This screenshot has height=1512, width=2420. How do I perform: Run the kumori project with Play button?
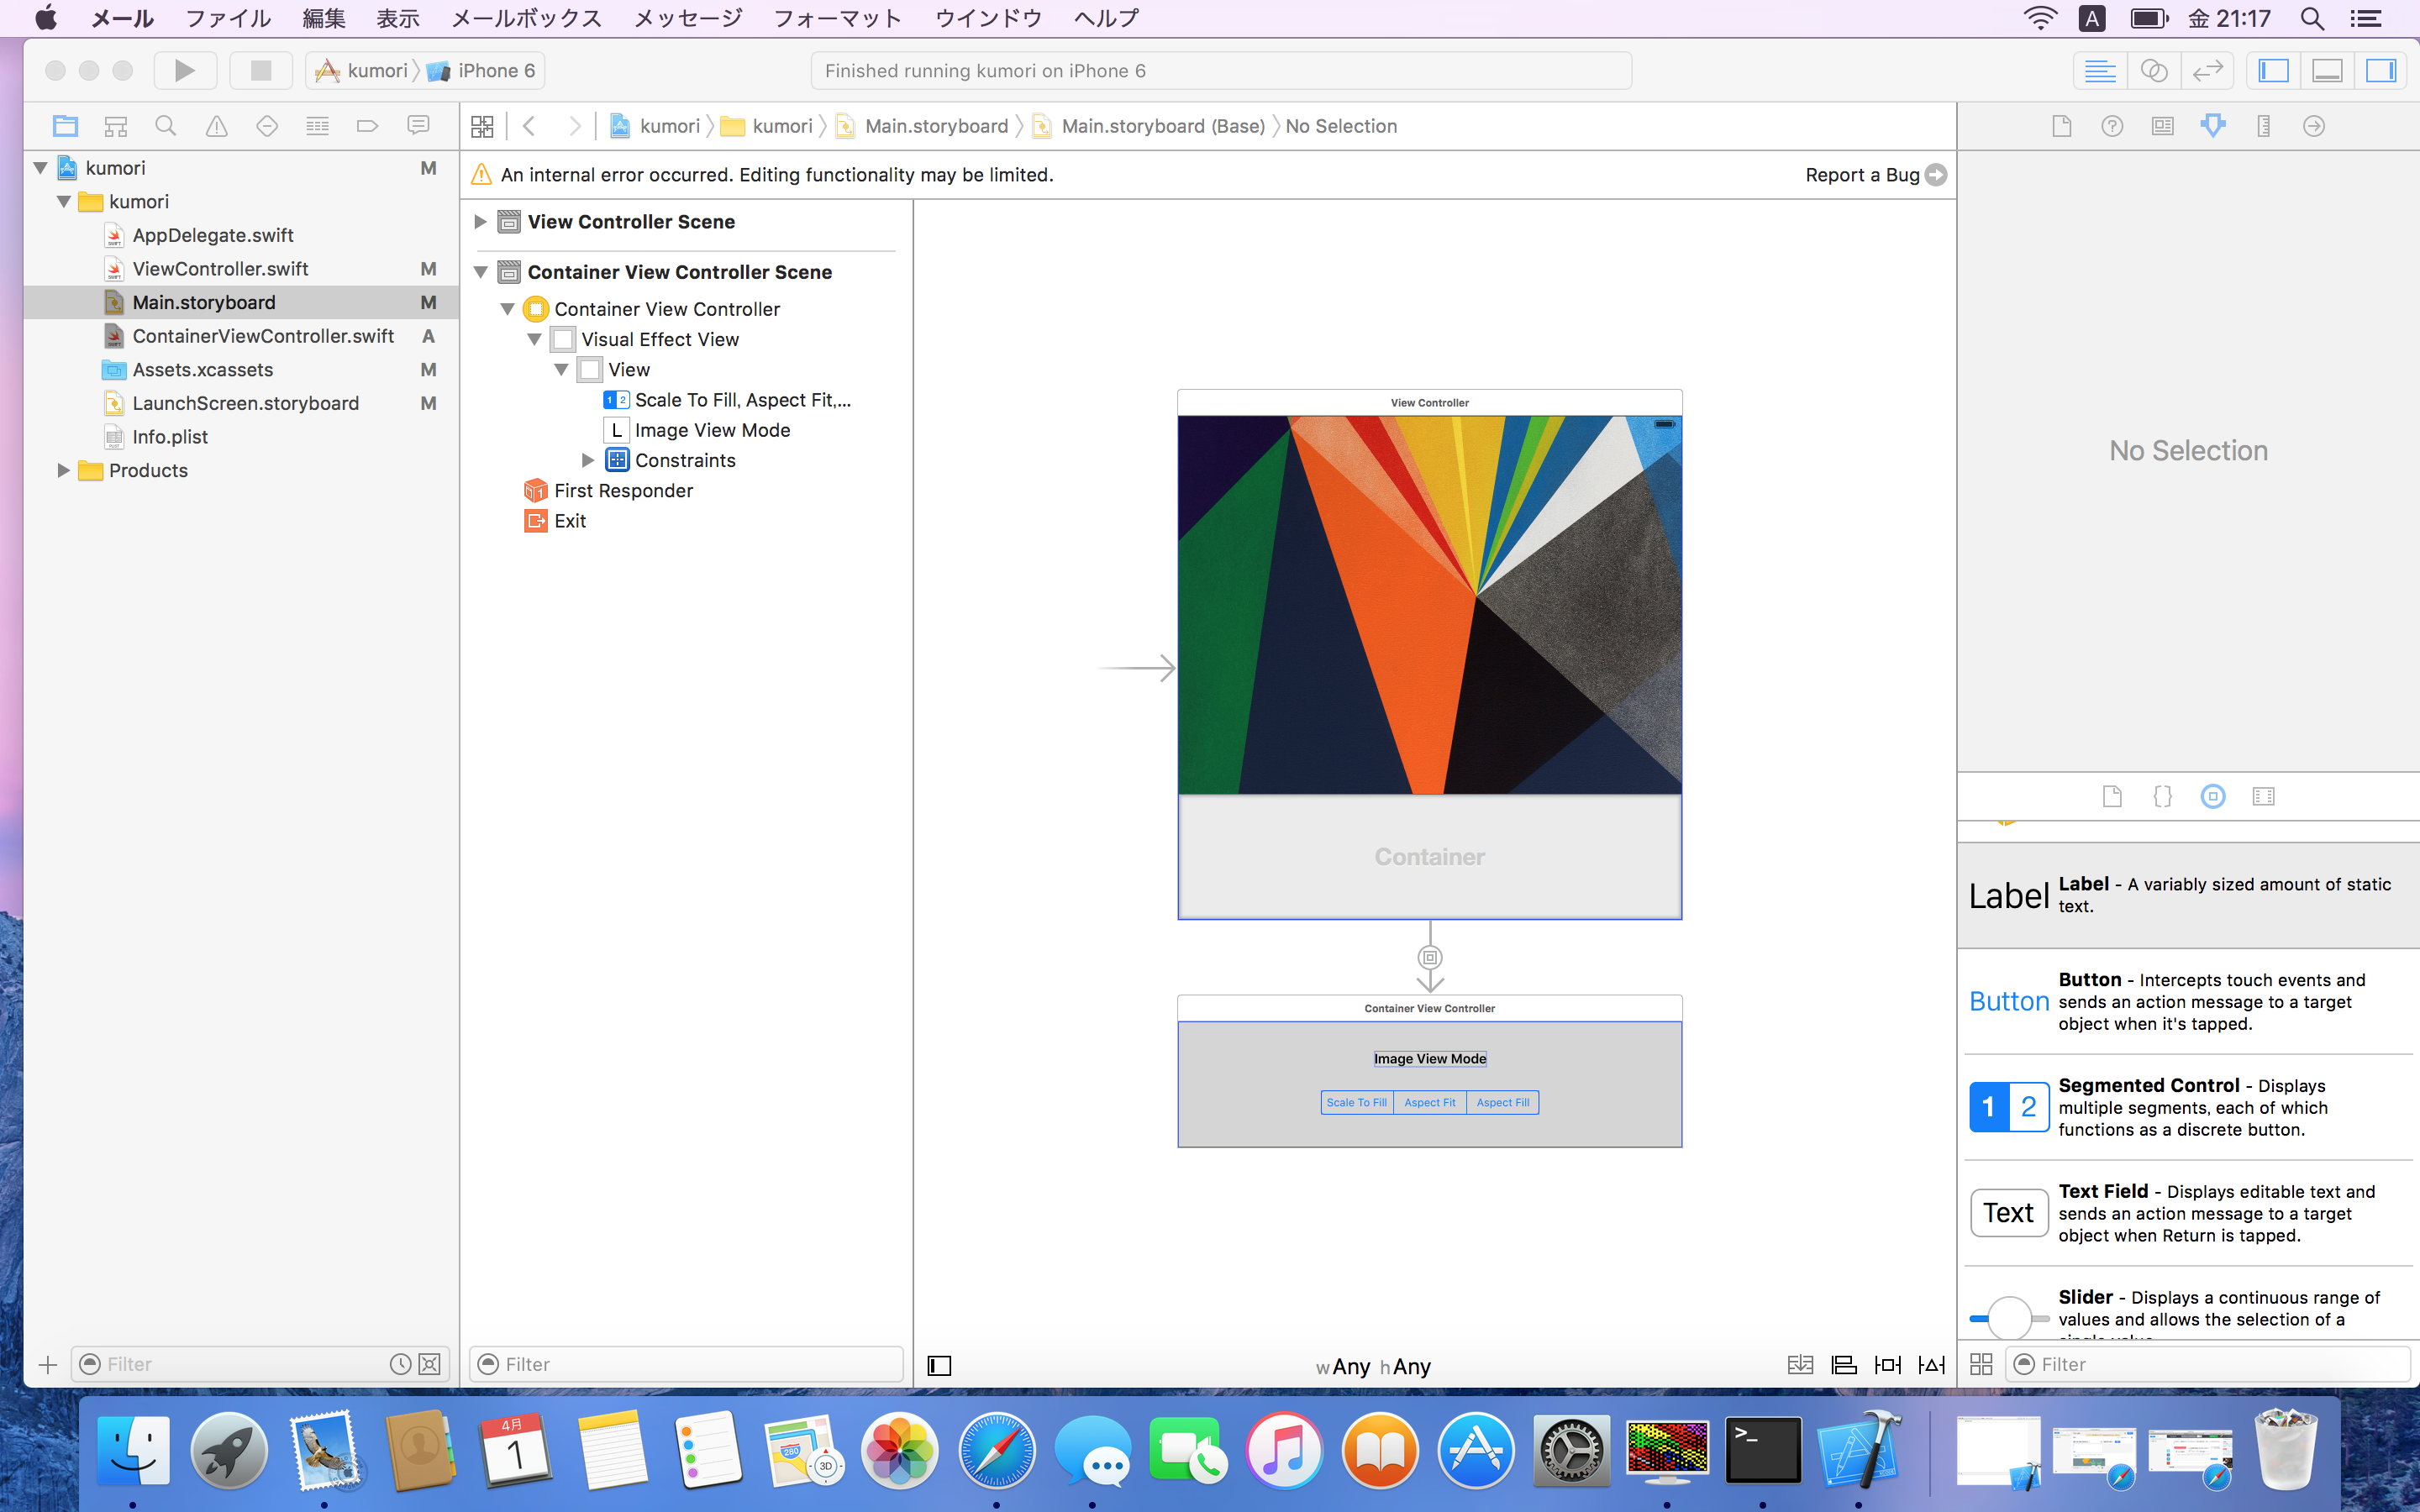click(x=185, y=71)
